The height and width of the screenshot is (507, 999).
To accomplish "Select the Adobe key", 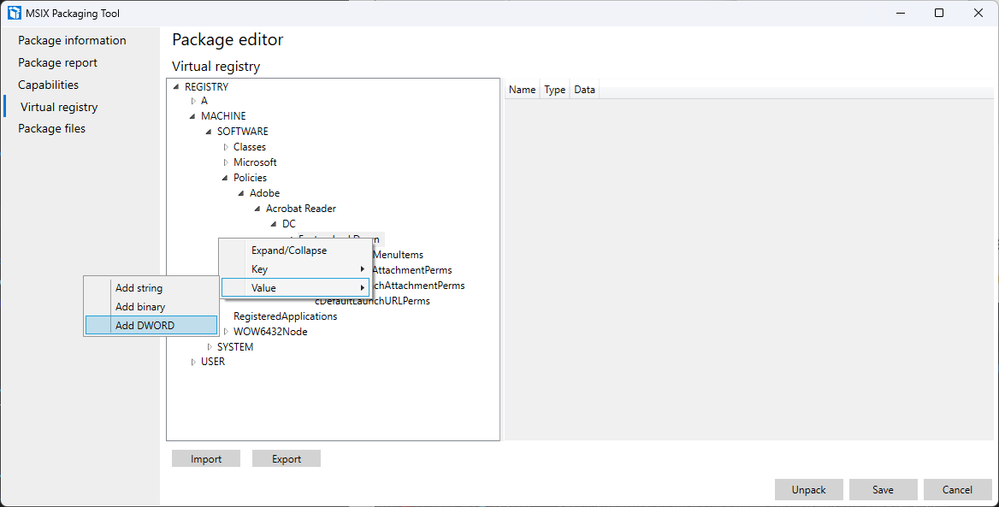I will tap(264, 193).
